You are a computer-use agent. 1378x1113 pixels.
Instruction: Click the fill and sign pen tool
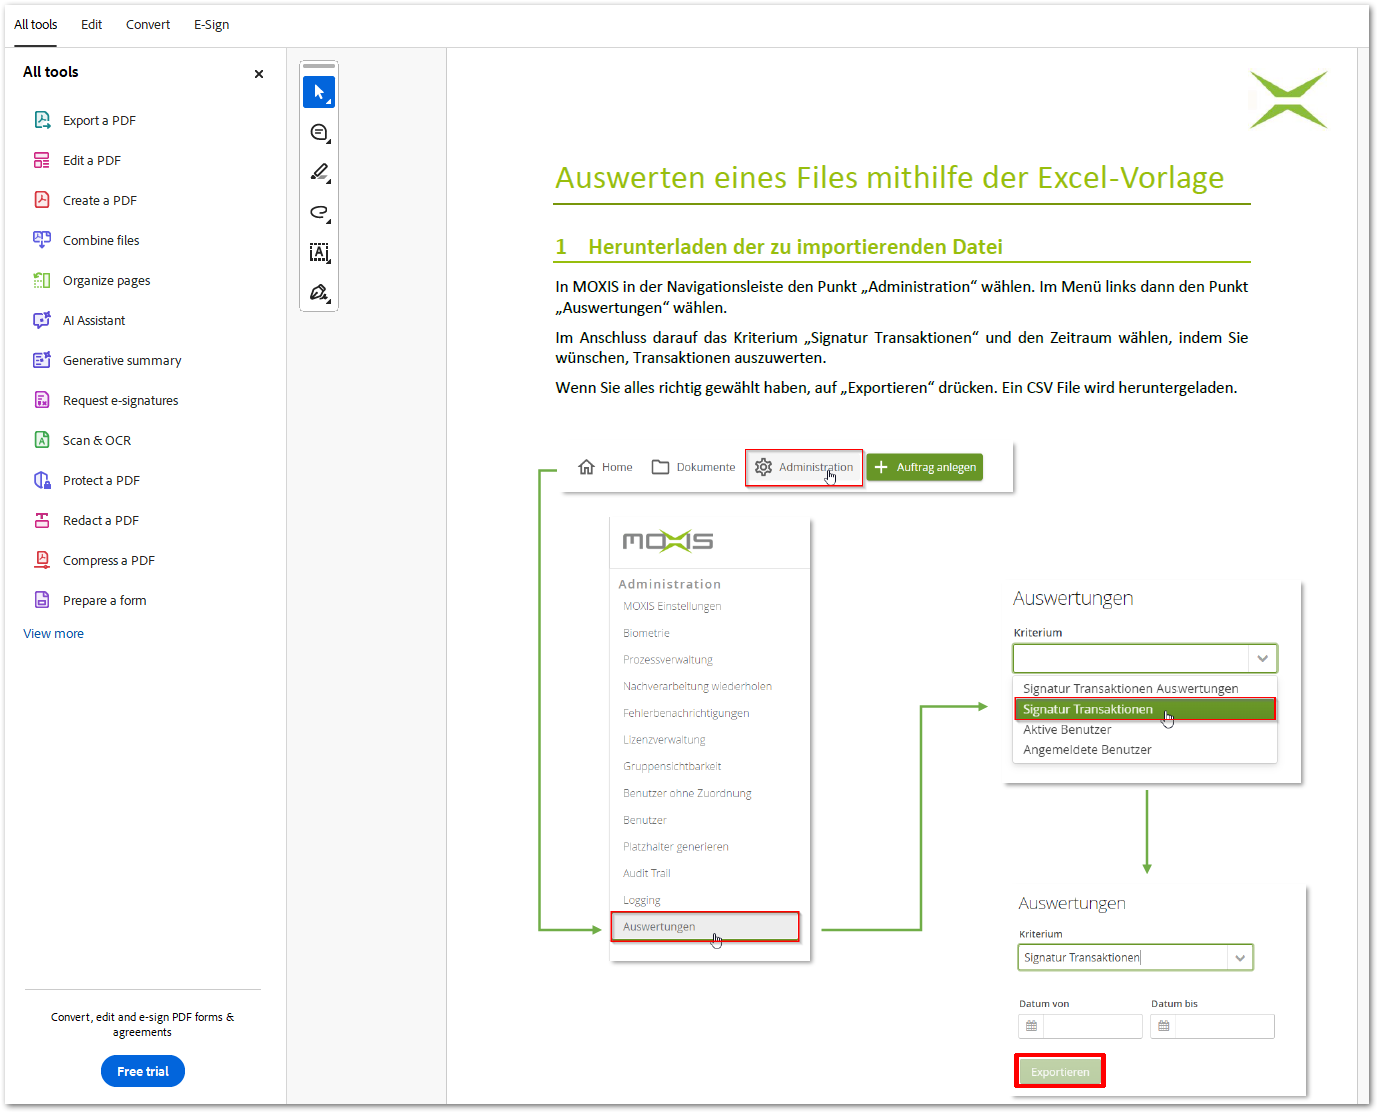click(x=319, y=293)
